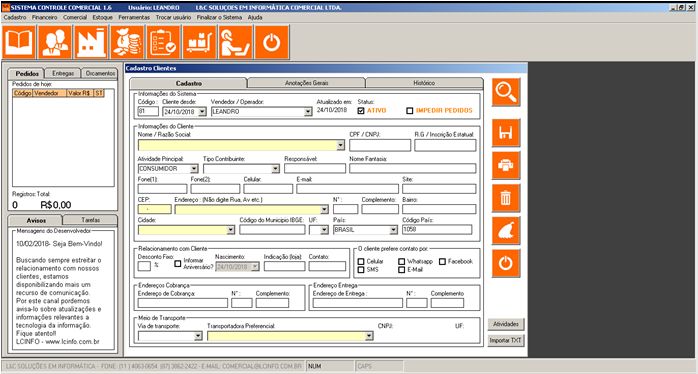Click Finalizar o Sistema menu item
The height and width of the screenshot is (374, 698).
click(219, 17)
